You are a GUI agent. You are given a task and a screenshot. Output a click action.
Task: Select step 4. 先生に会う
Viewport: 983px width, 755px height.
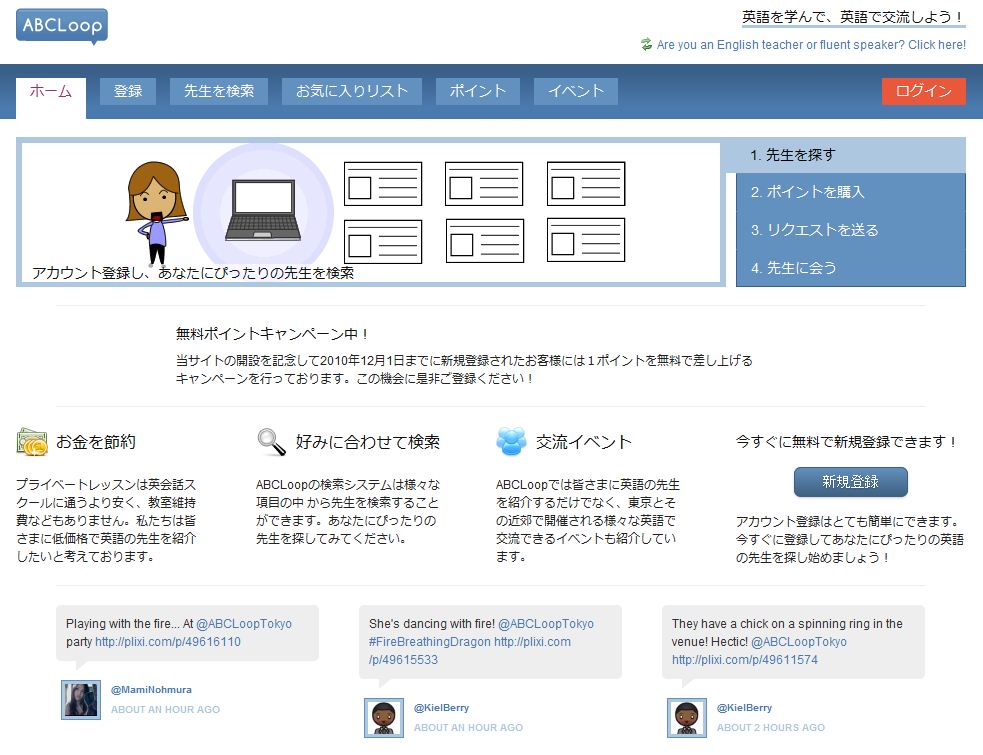point(851,268)
